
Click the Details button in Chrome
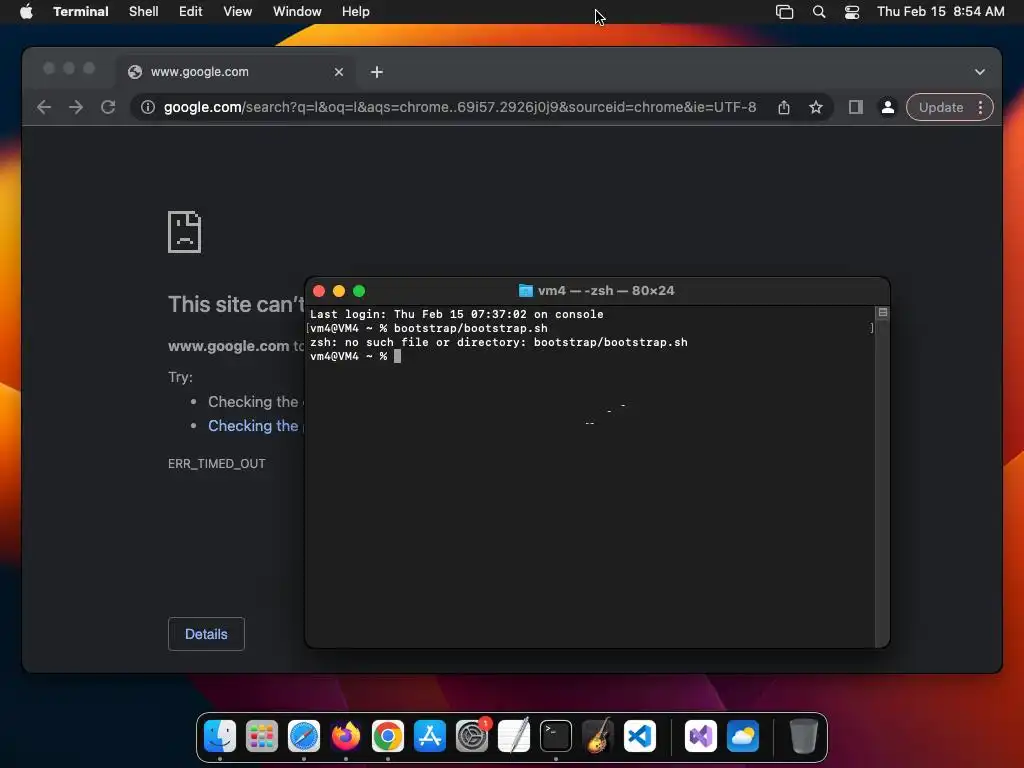click(x=206, y=634)
